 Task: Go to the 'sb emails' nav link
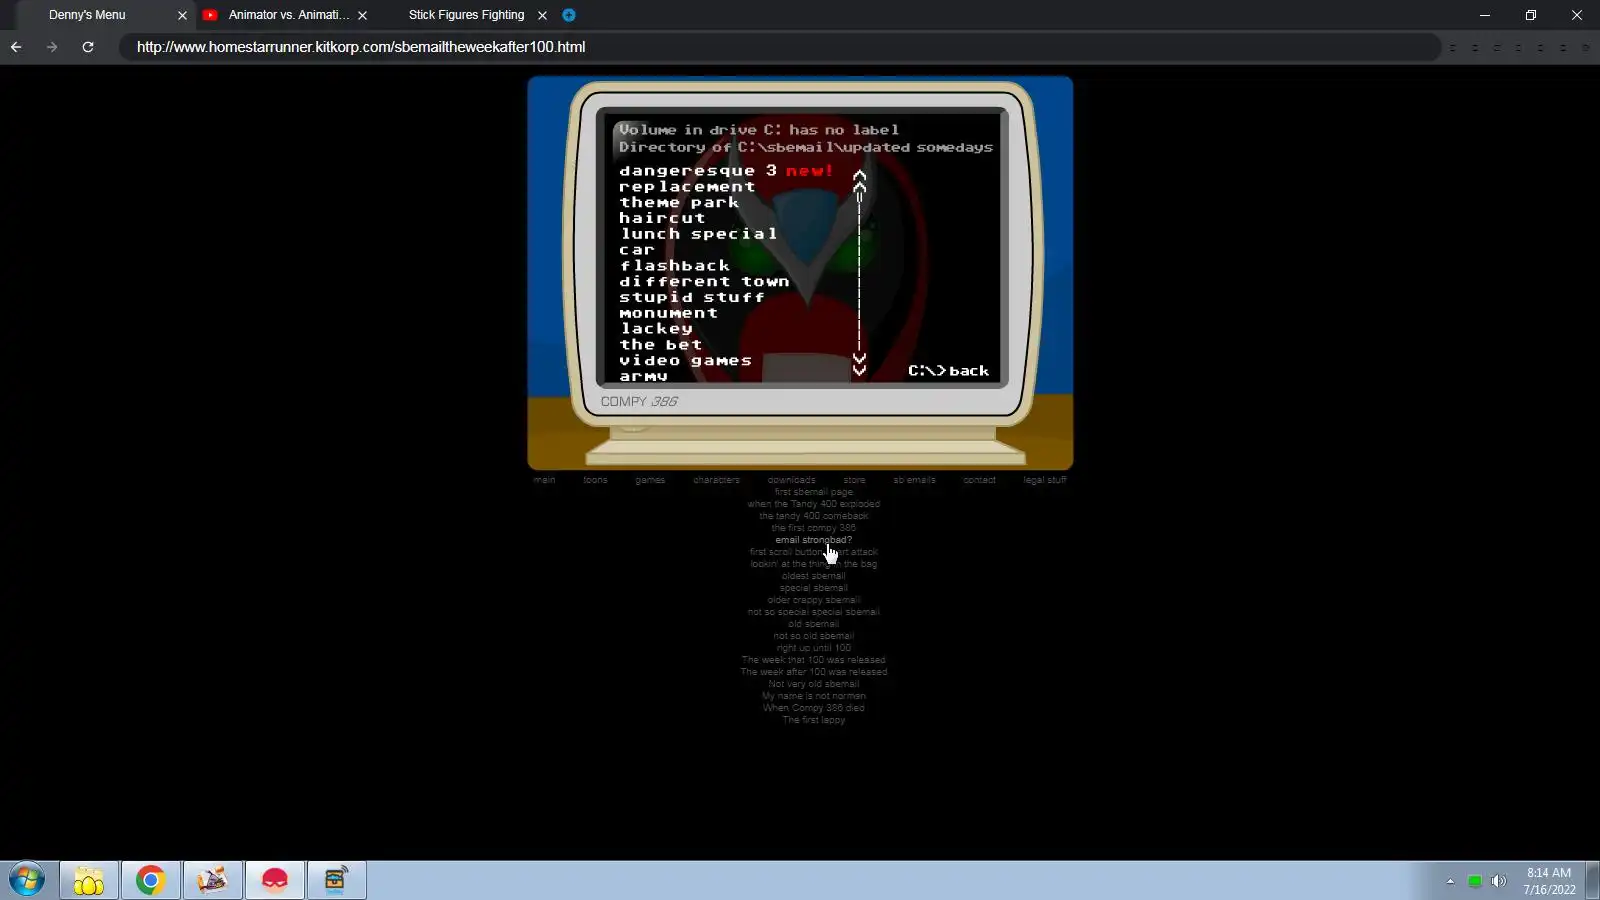pyautogui.click(x=914, y=480)
